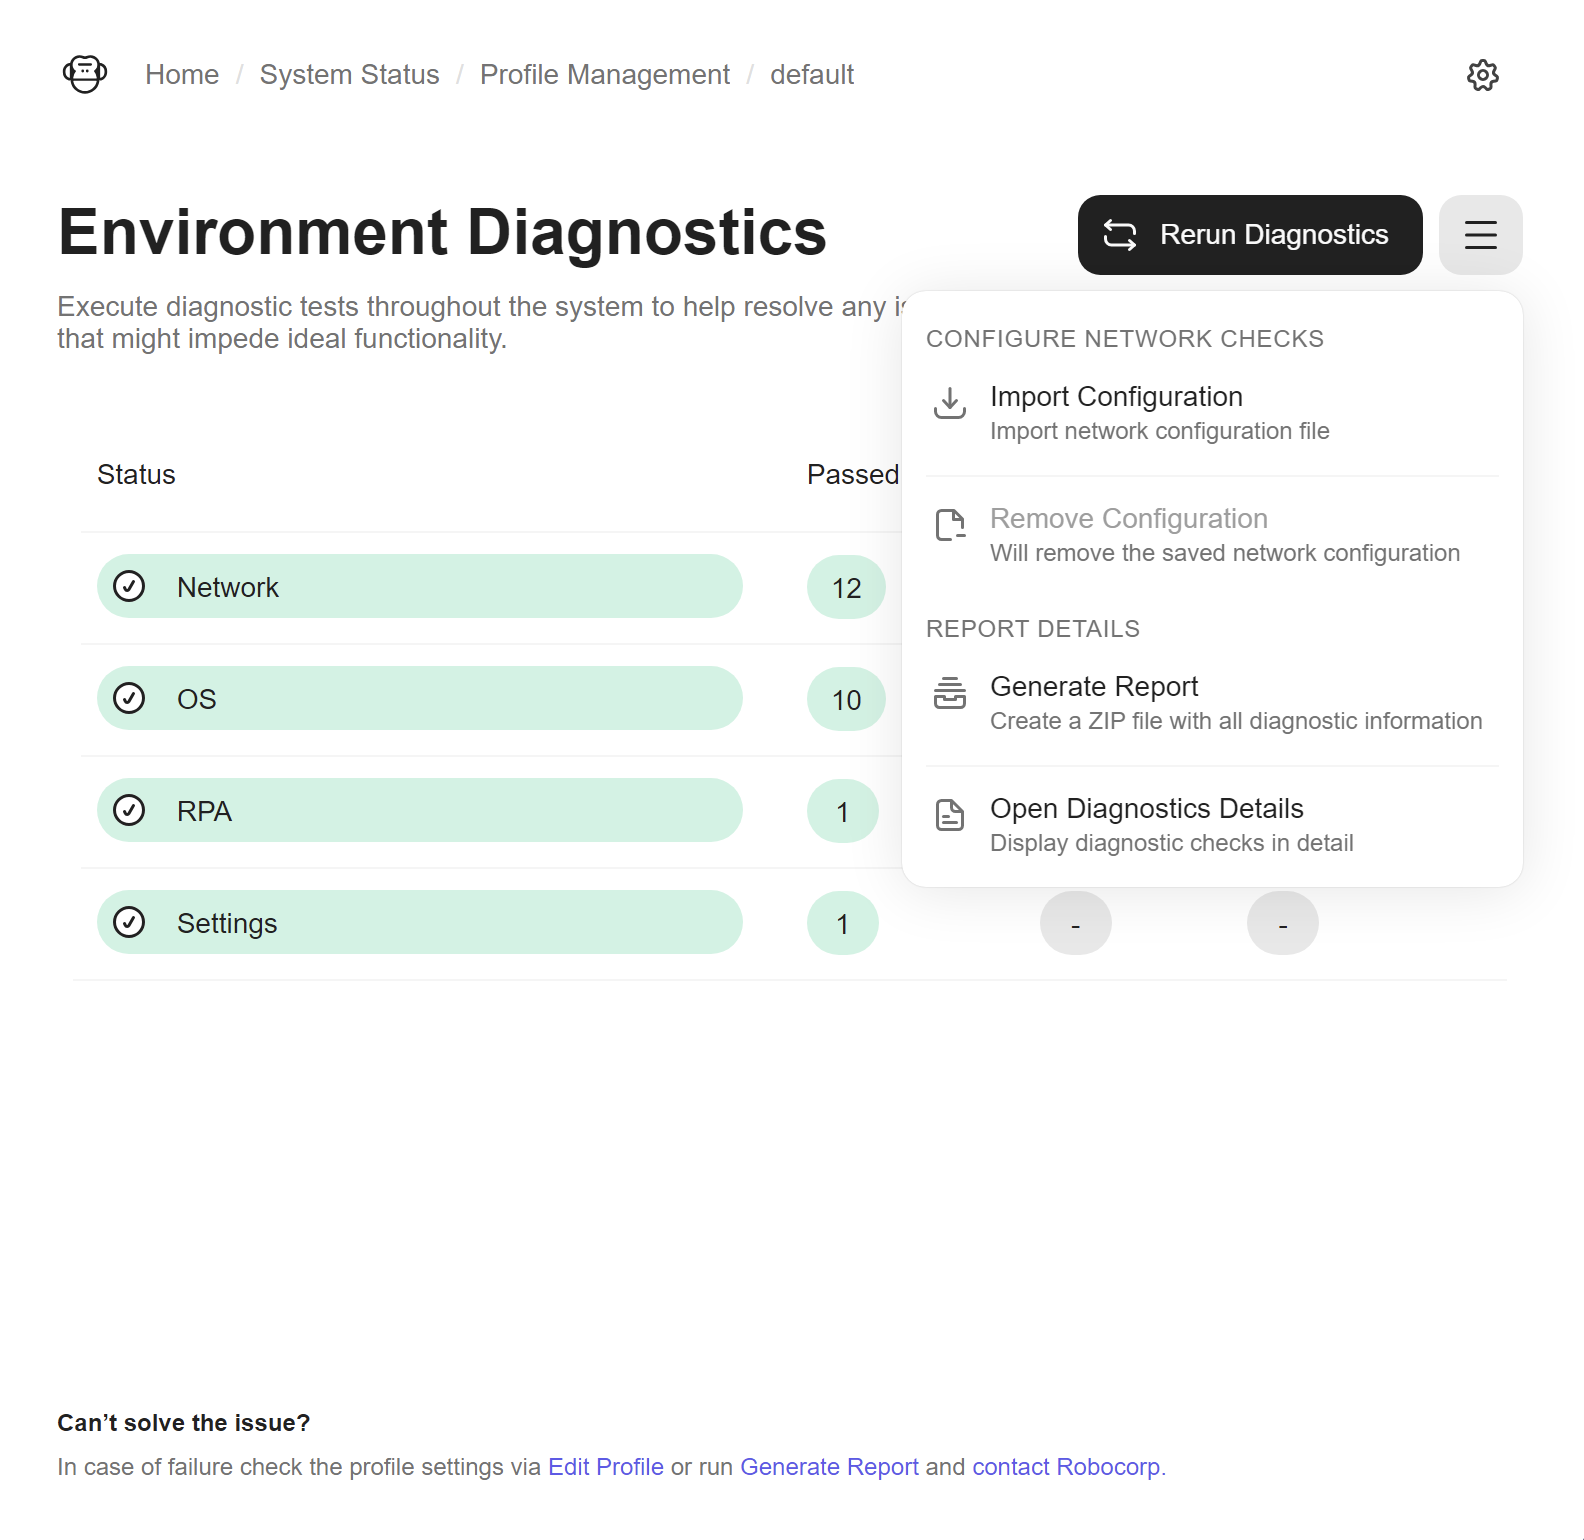Click the checkmark icon beside RPA

(129, 810)
